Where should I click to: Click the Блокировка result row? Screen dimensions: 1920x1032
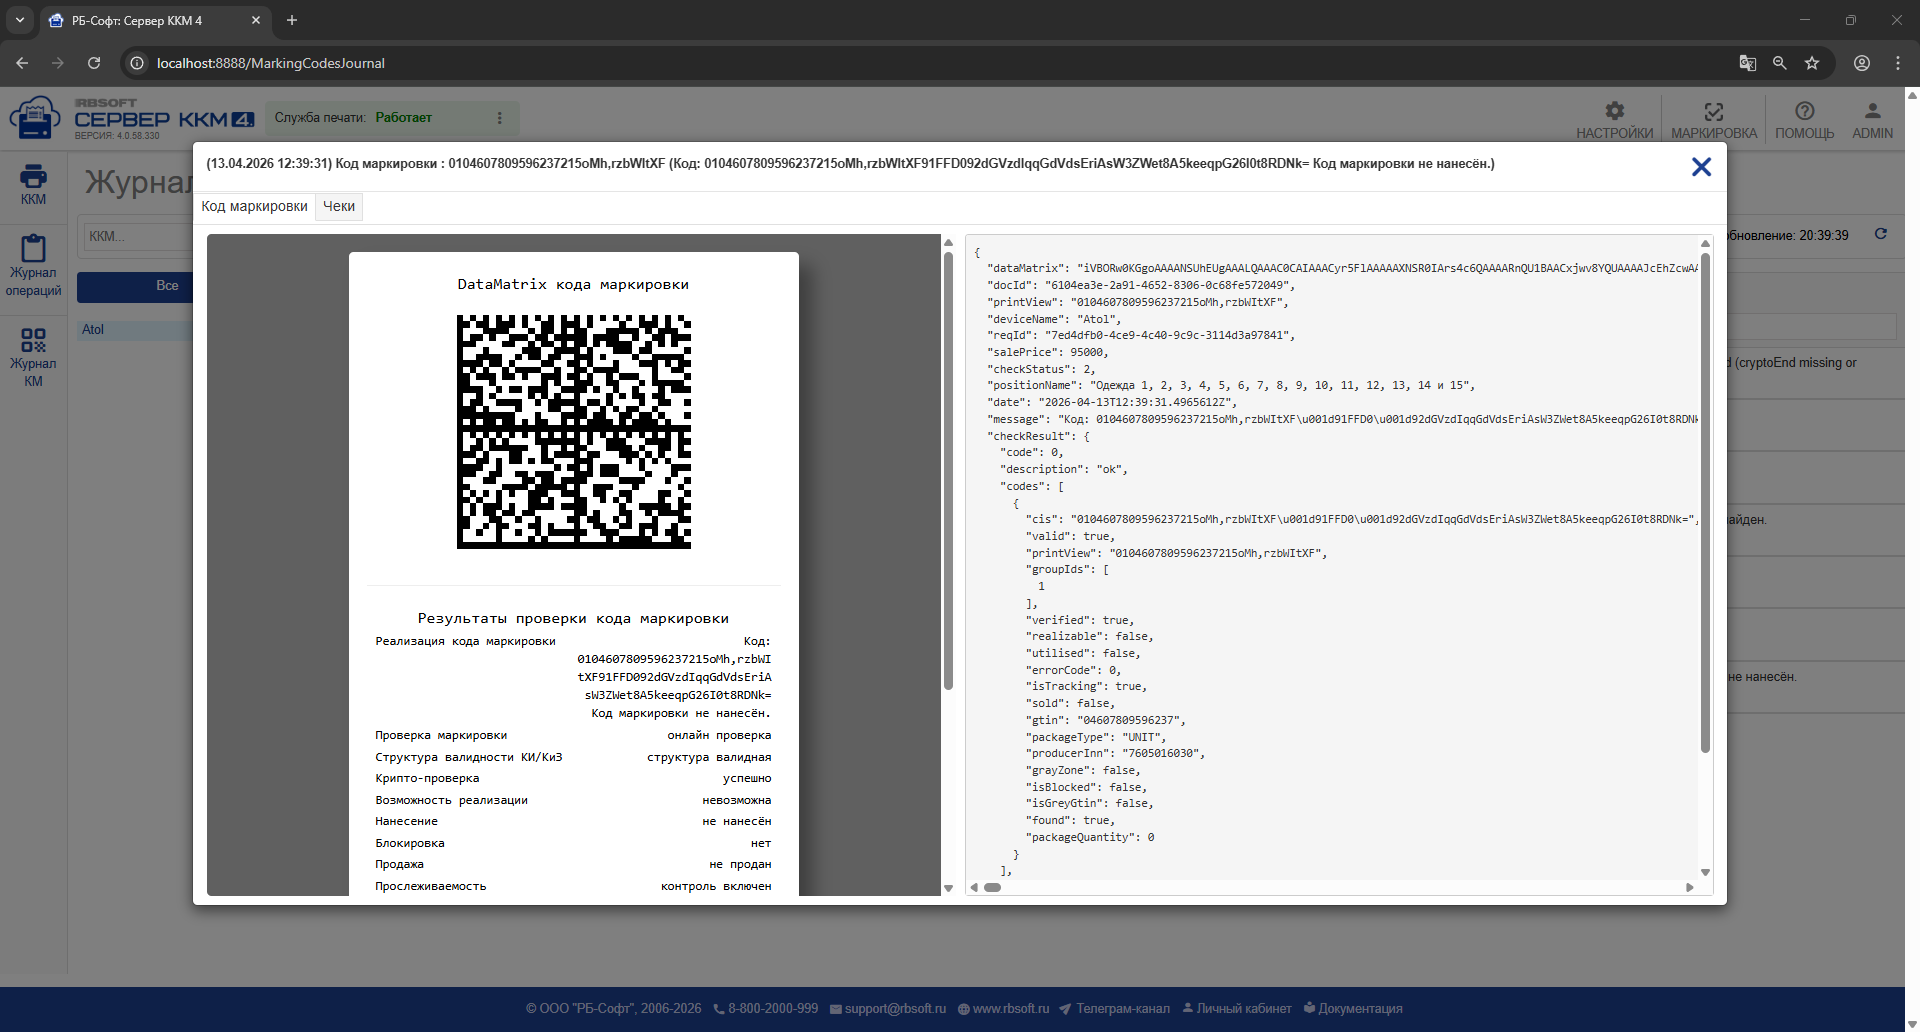(574, 843)
